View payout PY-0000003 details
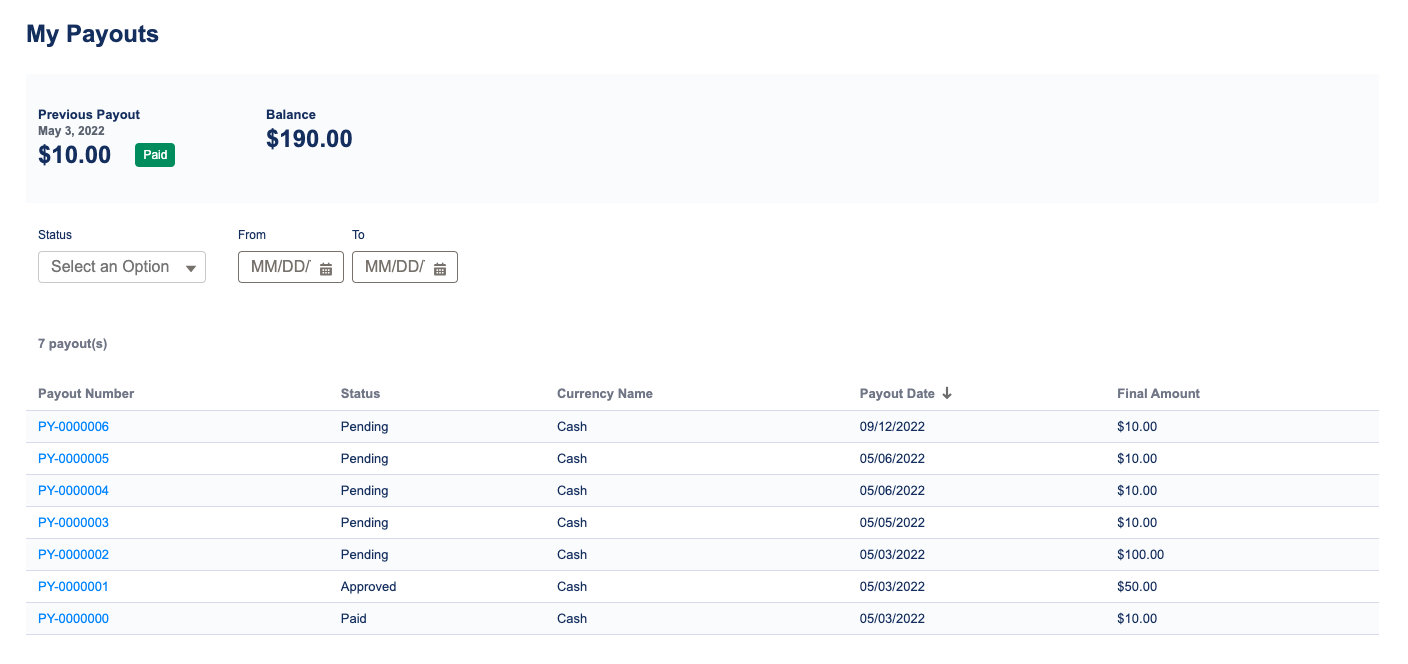This screenshot has height=664, width=1408. click(x=73, y=523)
